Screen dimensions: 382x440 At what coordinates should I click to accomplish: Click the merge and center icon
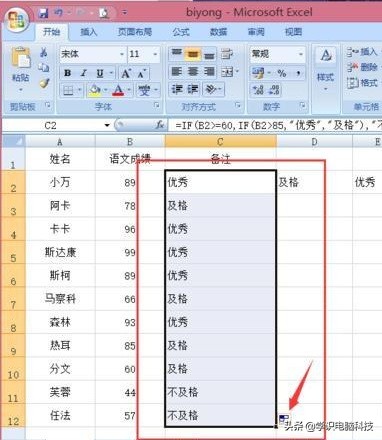[x=227, y=72]
